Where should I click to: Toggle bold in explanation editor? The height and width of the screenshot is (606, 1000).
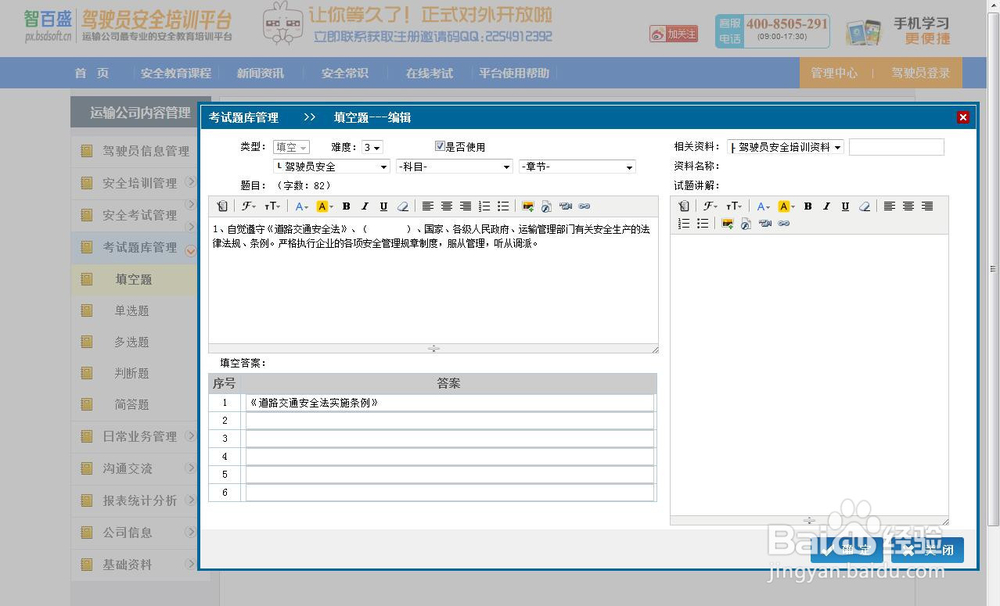point(808,206)
